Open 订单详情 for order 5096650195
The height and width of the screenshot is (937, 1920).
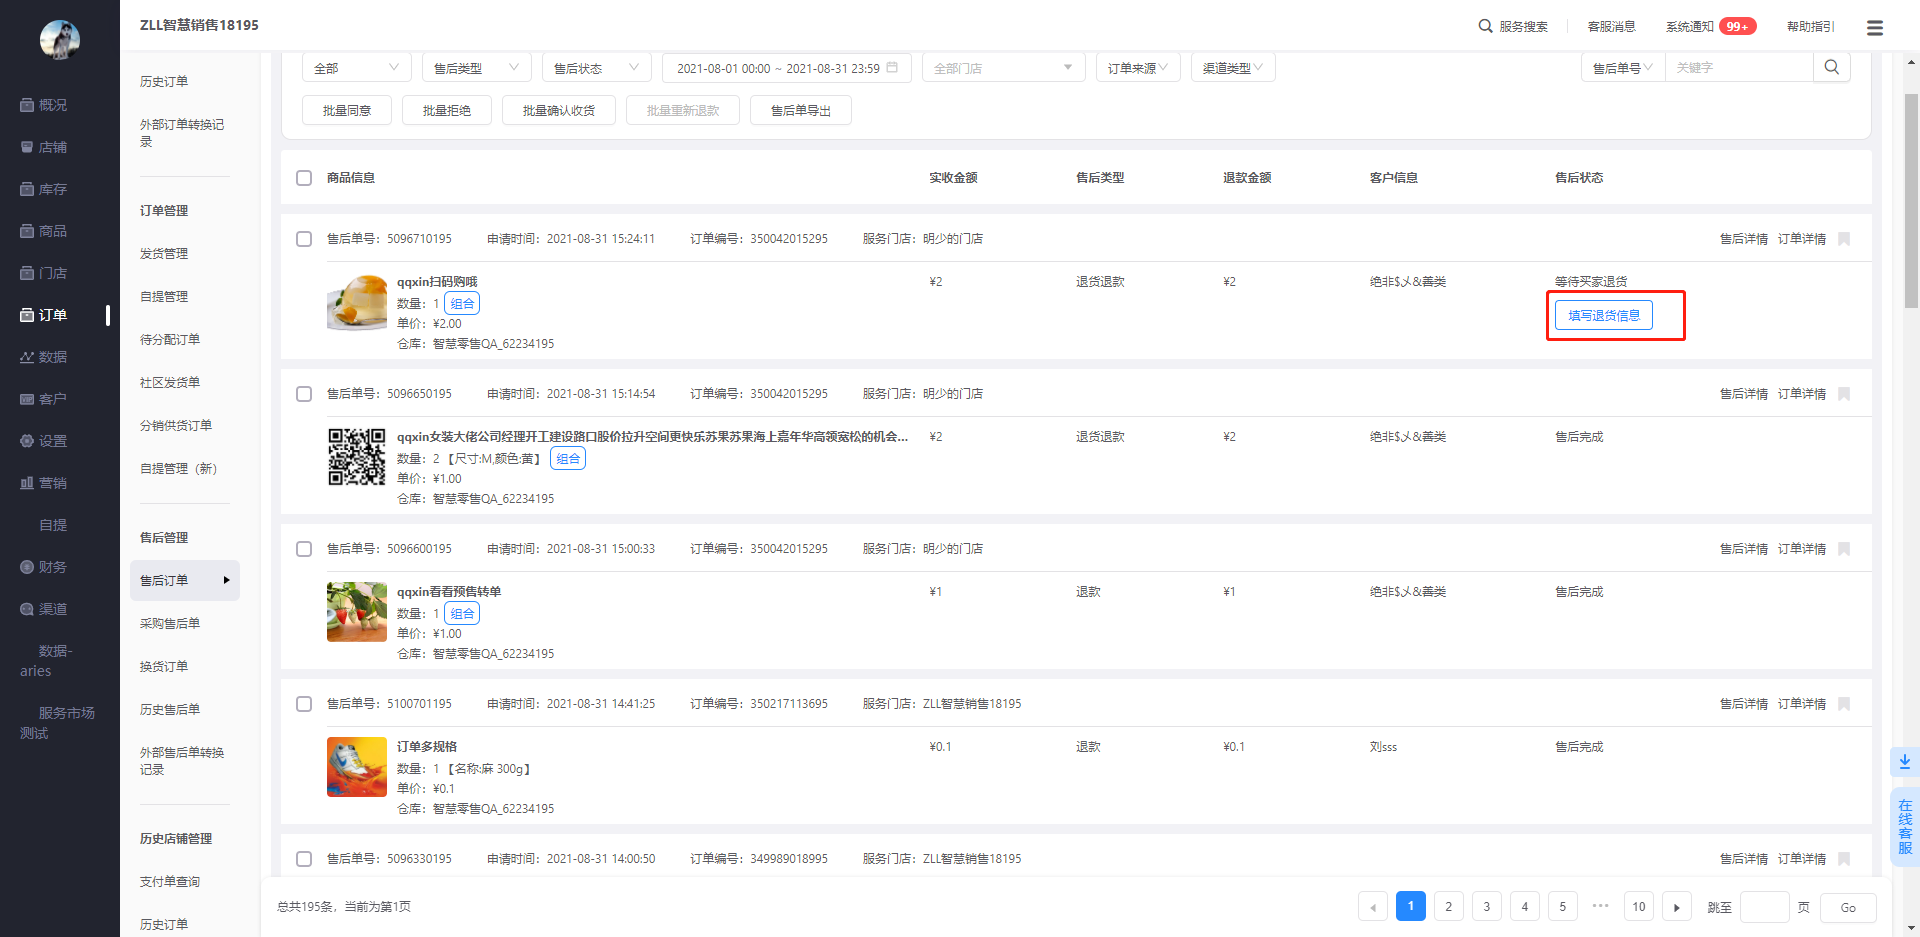pos(1802,394)
